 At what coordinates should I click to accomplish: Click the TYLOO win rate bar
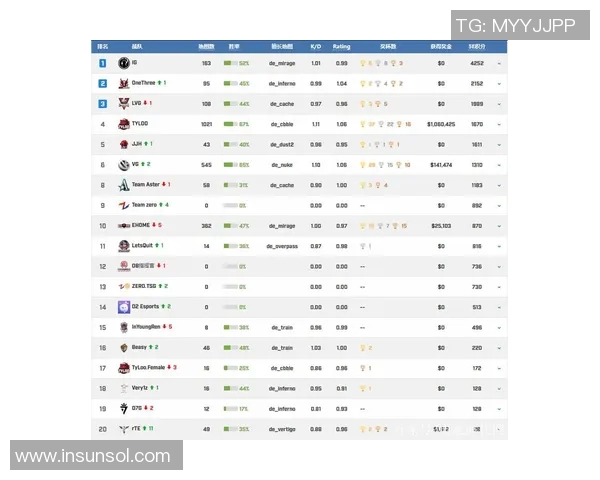[x=231, y=124]
